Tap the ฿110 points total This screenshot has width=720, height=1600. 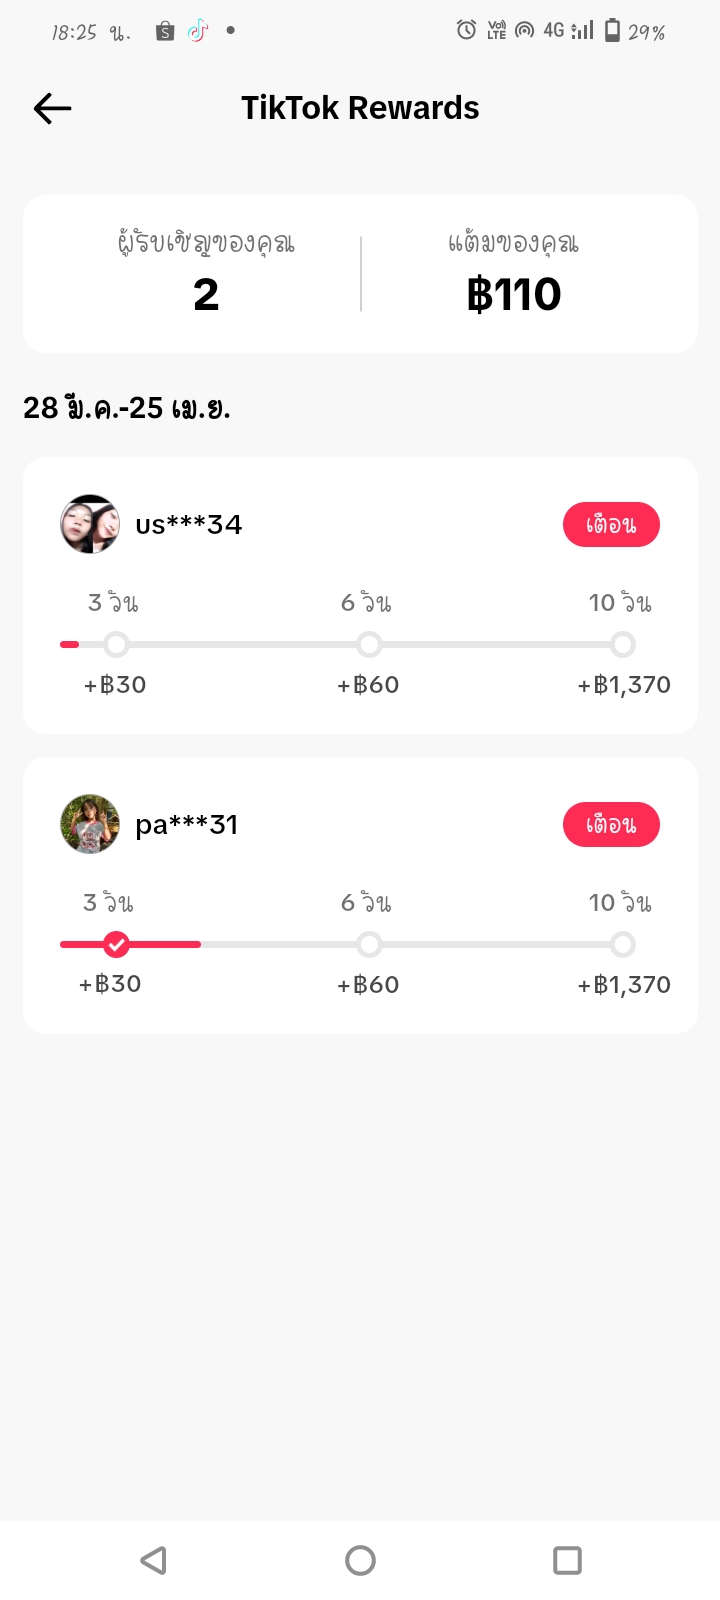pyautogui.click(x=514, y=294)
